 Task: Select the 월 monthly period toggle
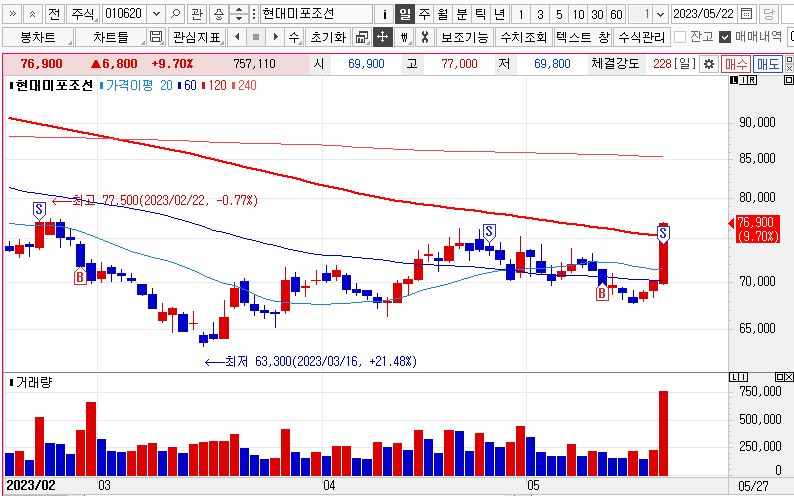coord(443,14)
